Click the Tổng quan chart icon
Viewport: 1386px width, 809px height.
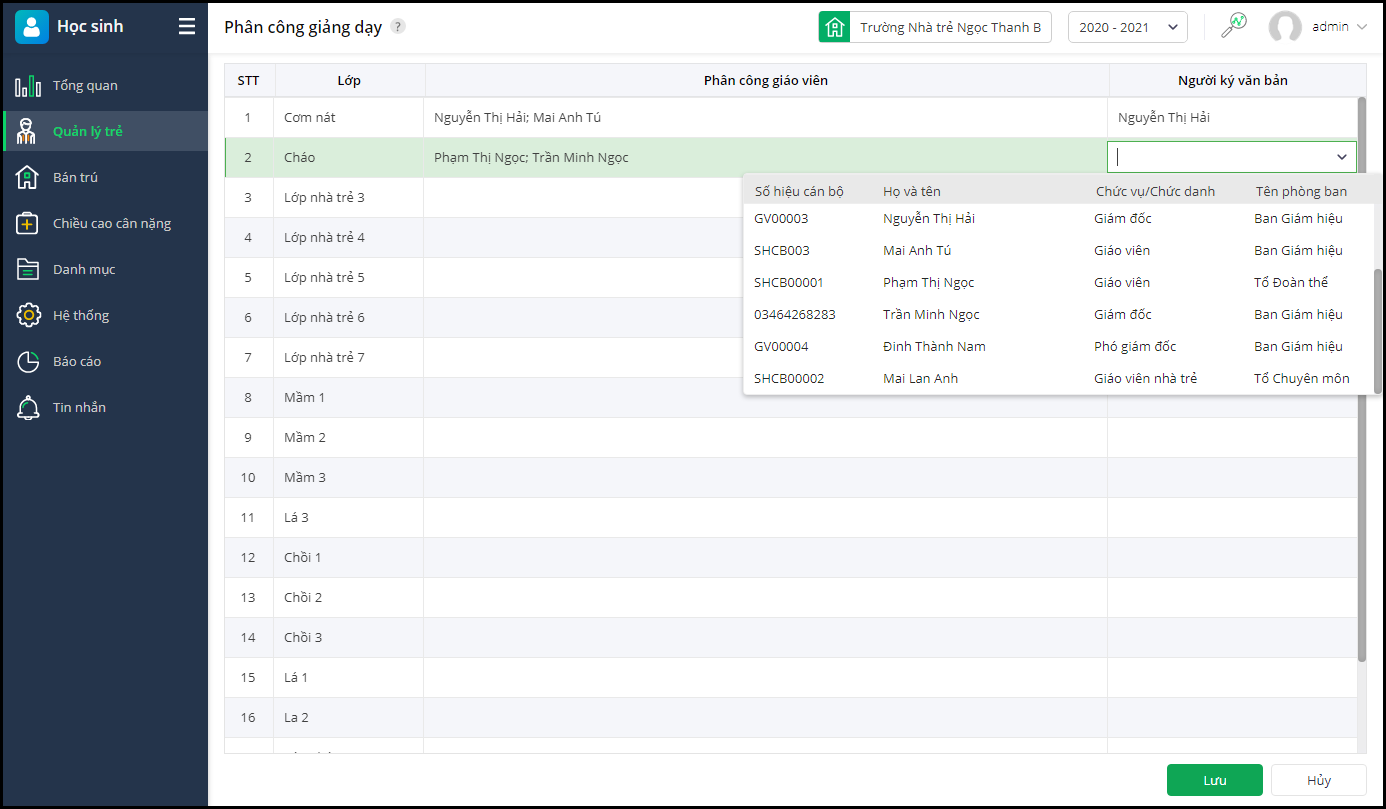pos(28,86)
